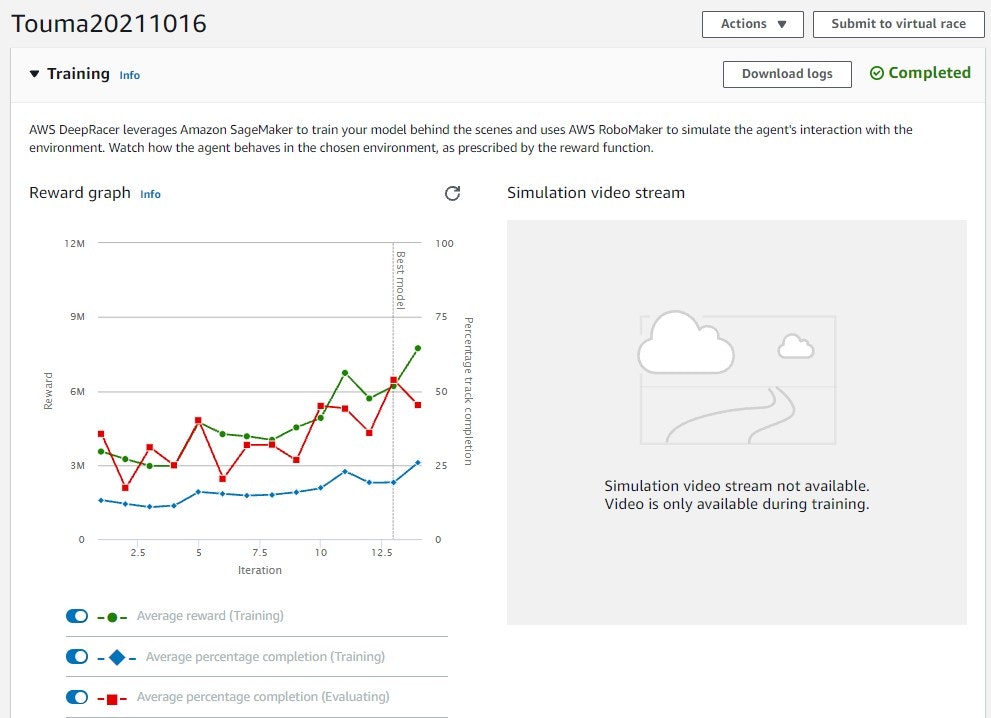
Task: Click the Reward axis label
Action: [48, 391]
